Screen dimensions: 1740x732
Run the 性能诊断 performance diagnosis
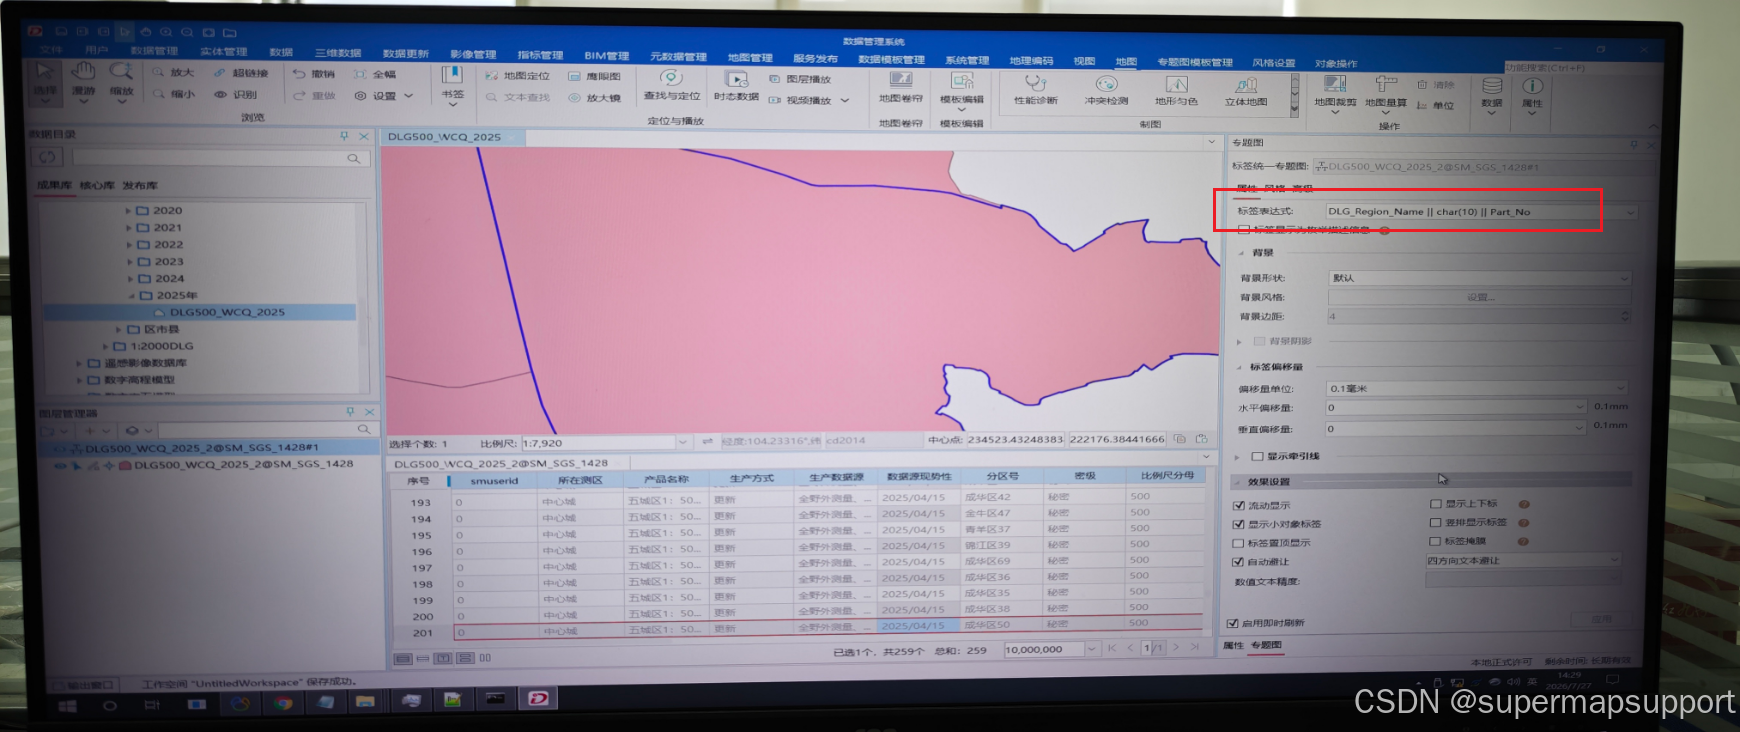[x=1035, y=90]
